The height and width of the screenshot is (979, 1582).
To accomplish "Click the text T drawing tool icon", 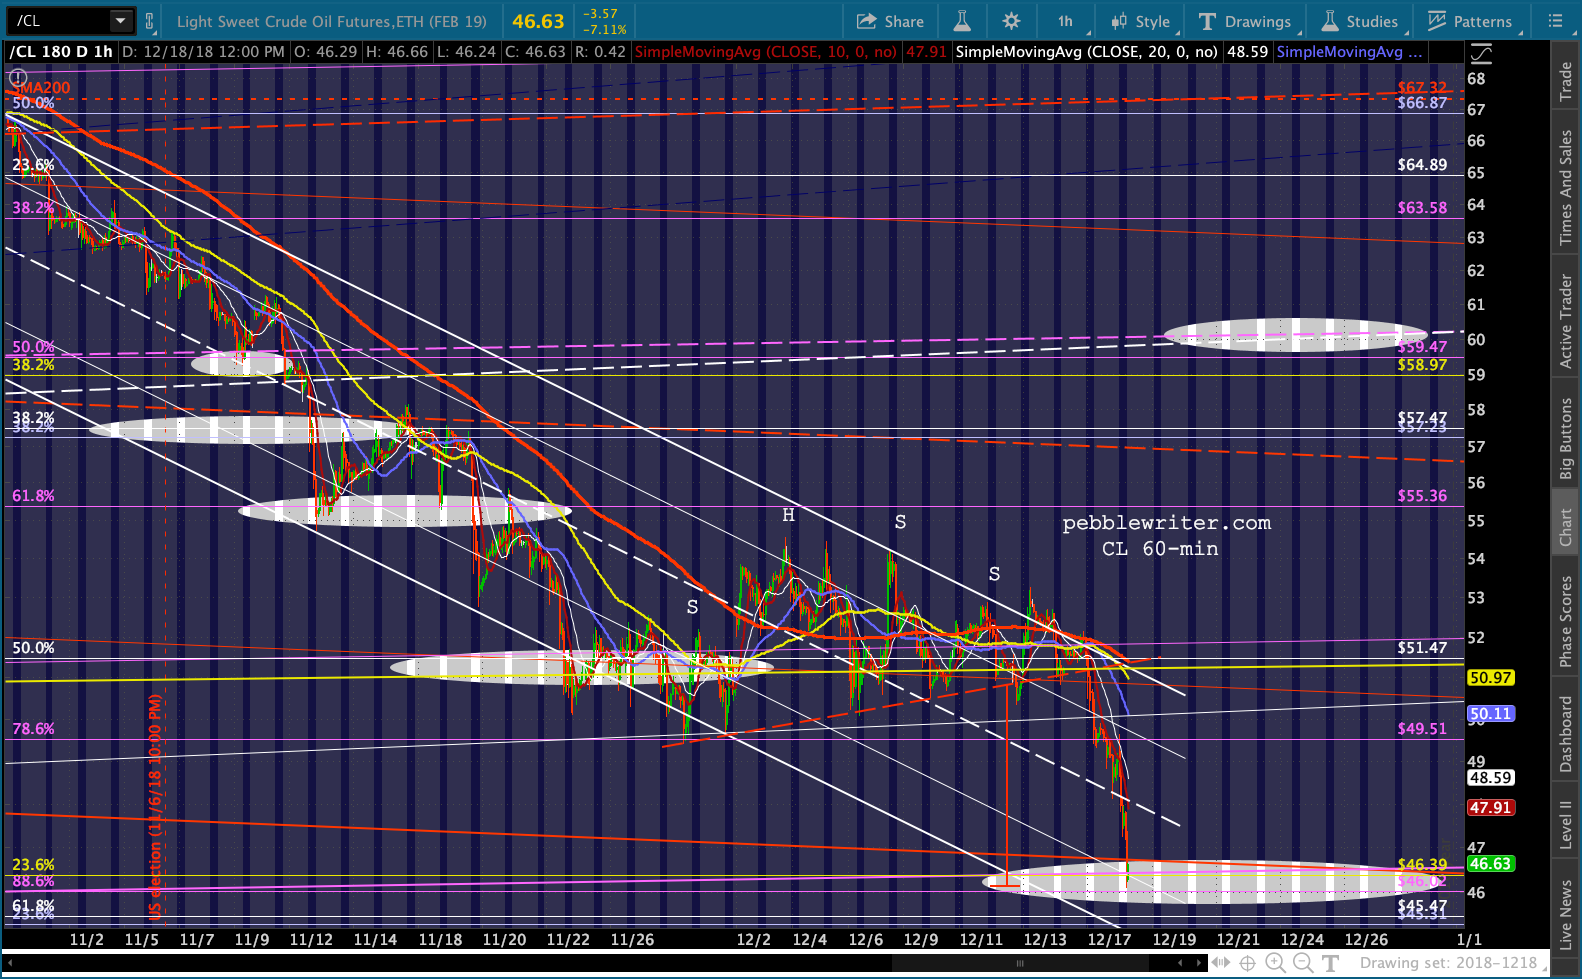I will tap(1330, 963).
